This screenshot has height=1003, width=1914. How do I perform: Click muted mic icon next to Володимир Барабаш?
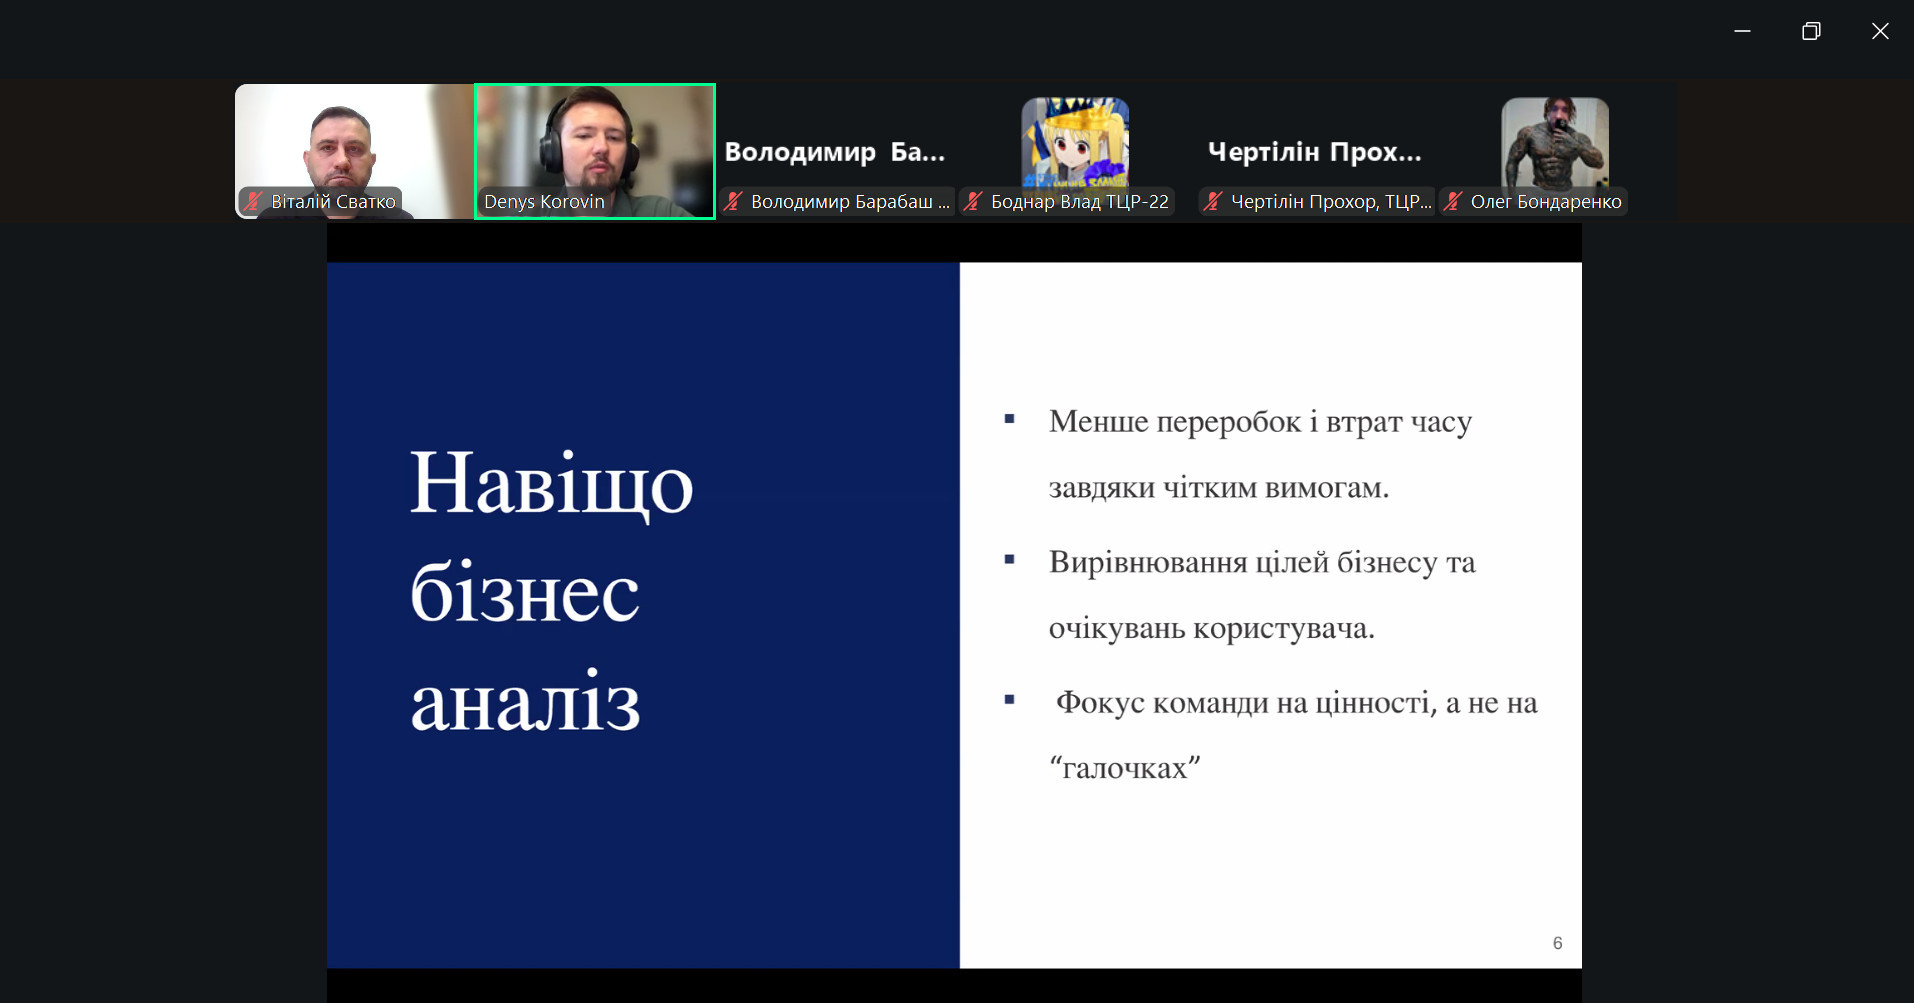point(733,201)
